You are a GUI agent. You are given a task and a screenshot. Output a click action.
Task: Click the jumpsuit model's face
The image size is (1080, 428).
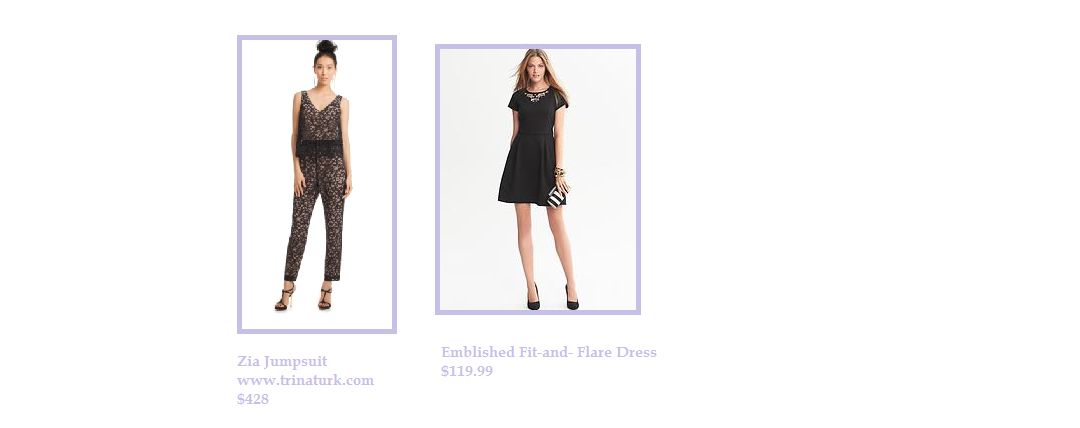(x=325, y=72)
